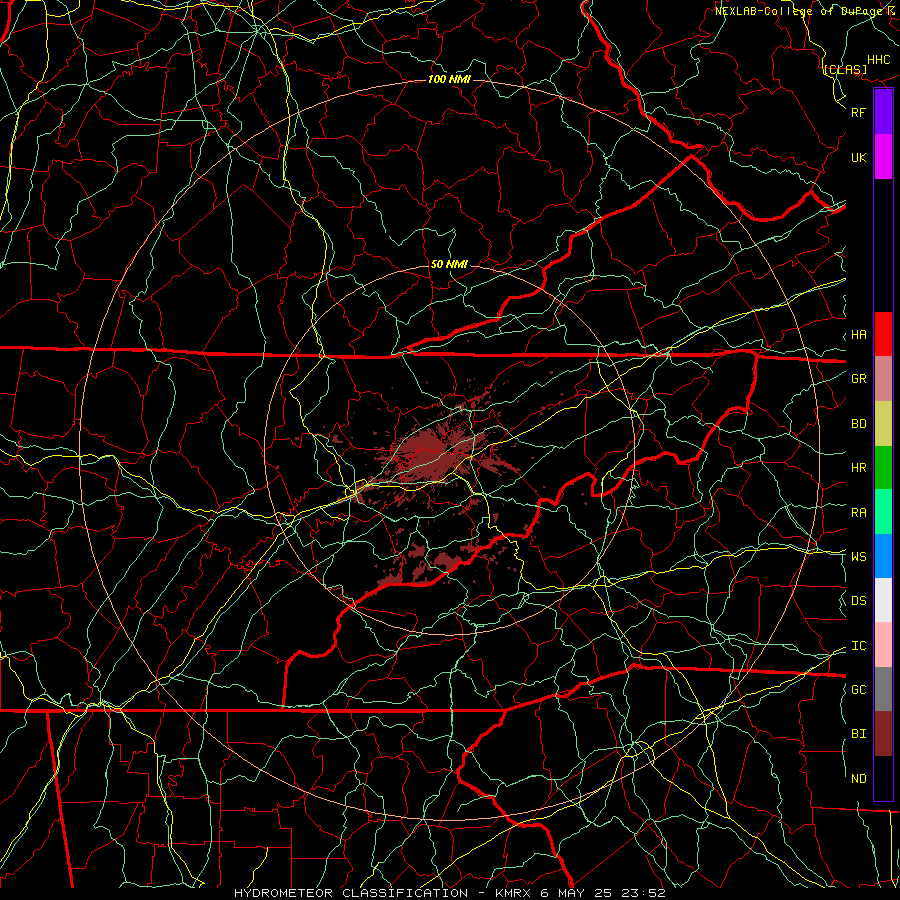Click the GC legend label
Image resolution: width=900 pixels, height=900 pixels.
(x=859, y=690)
